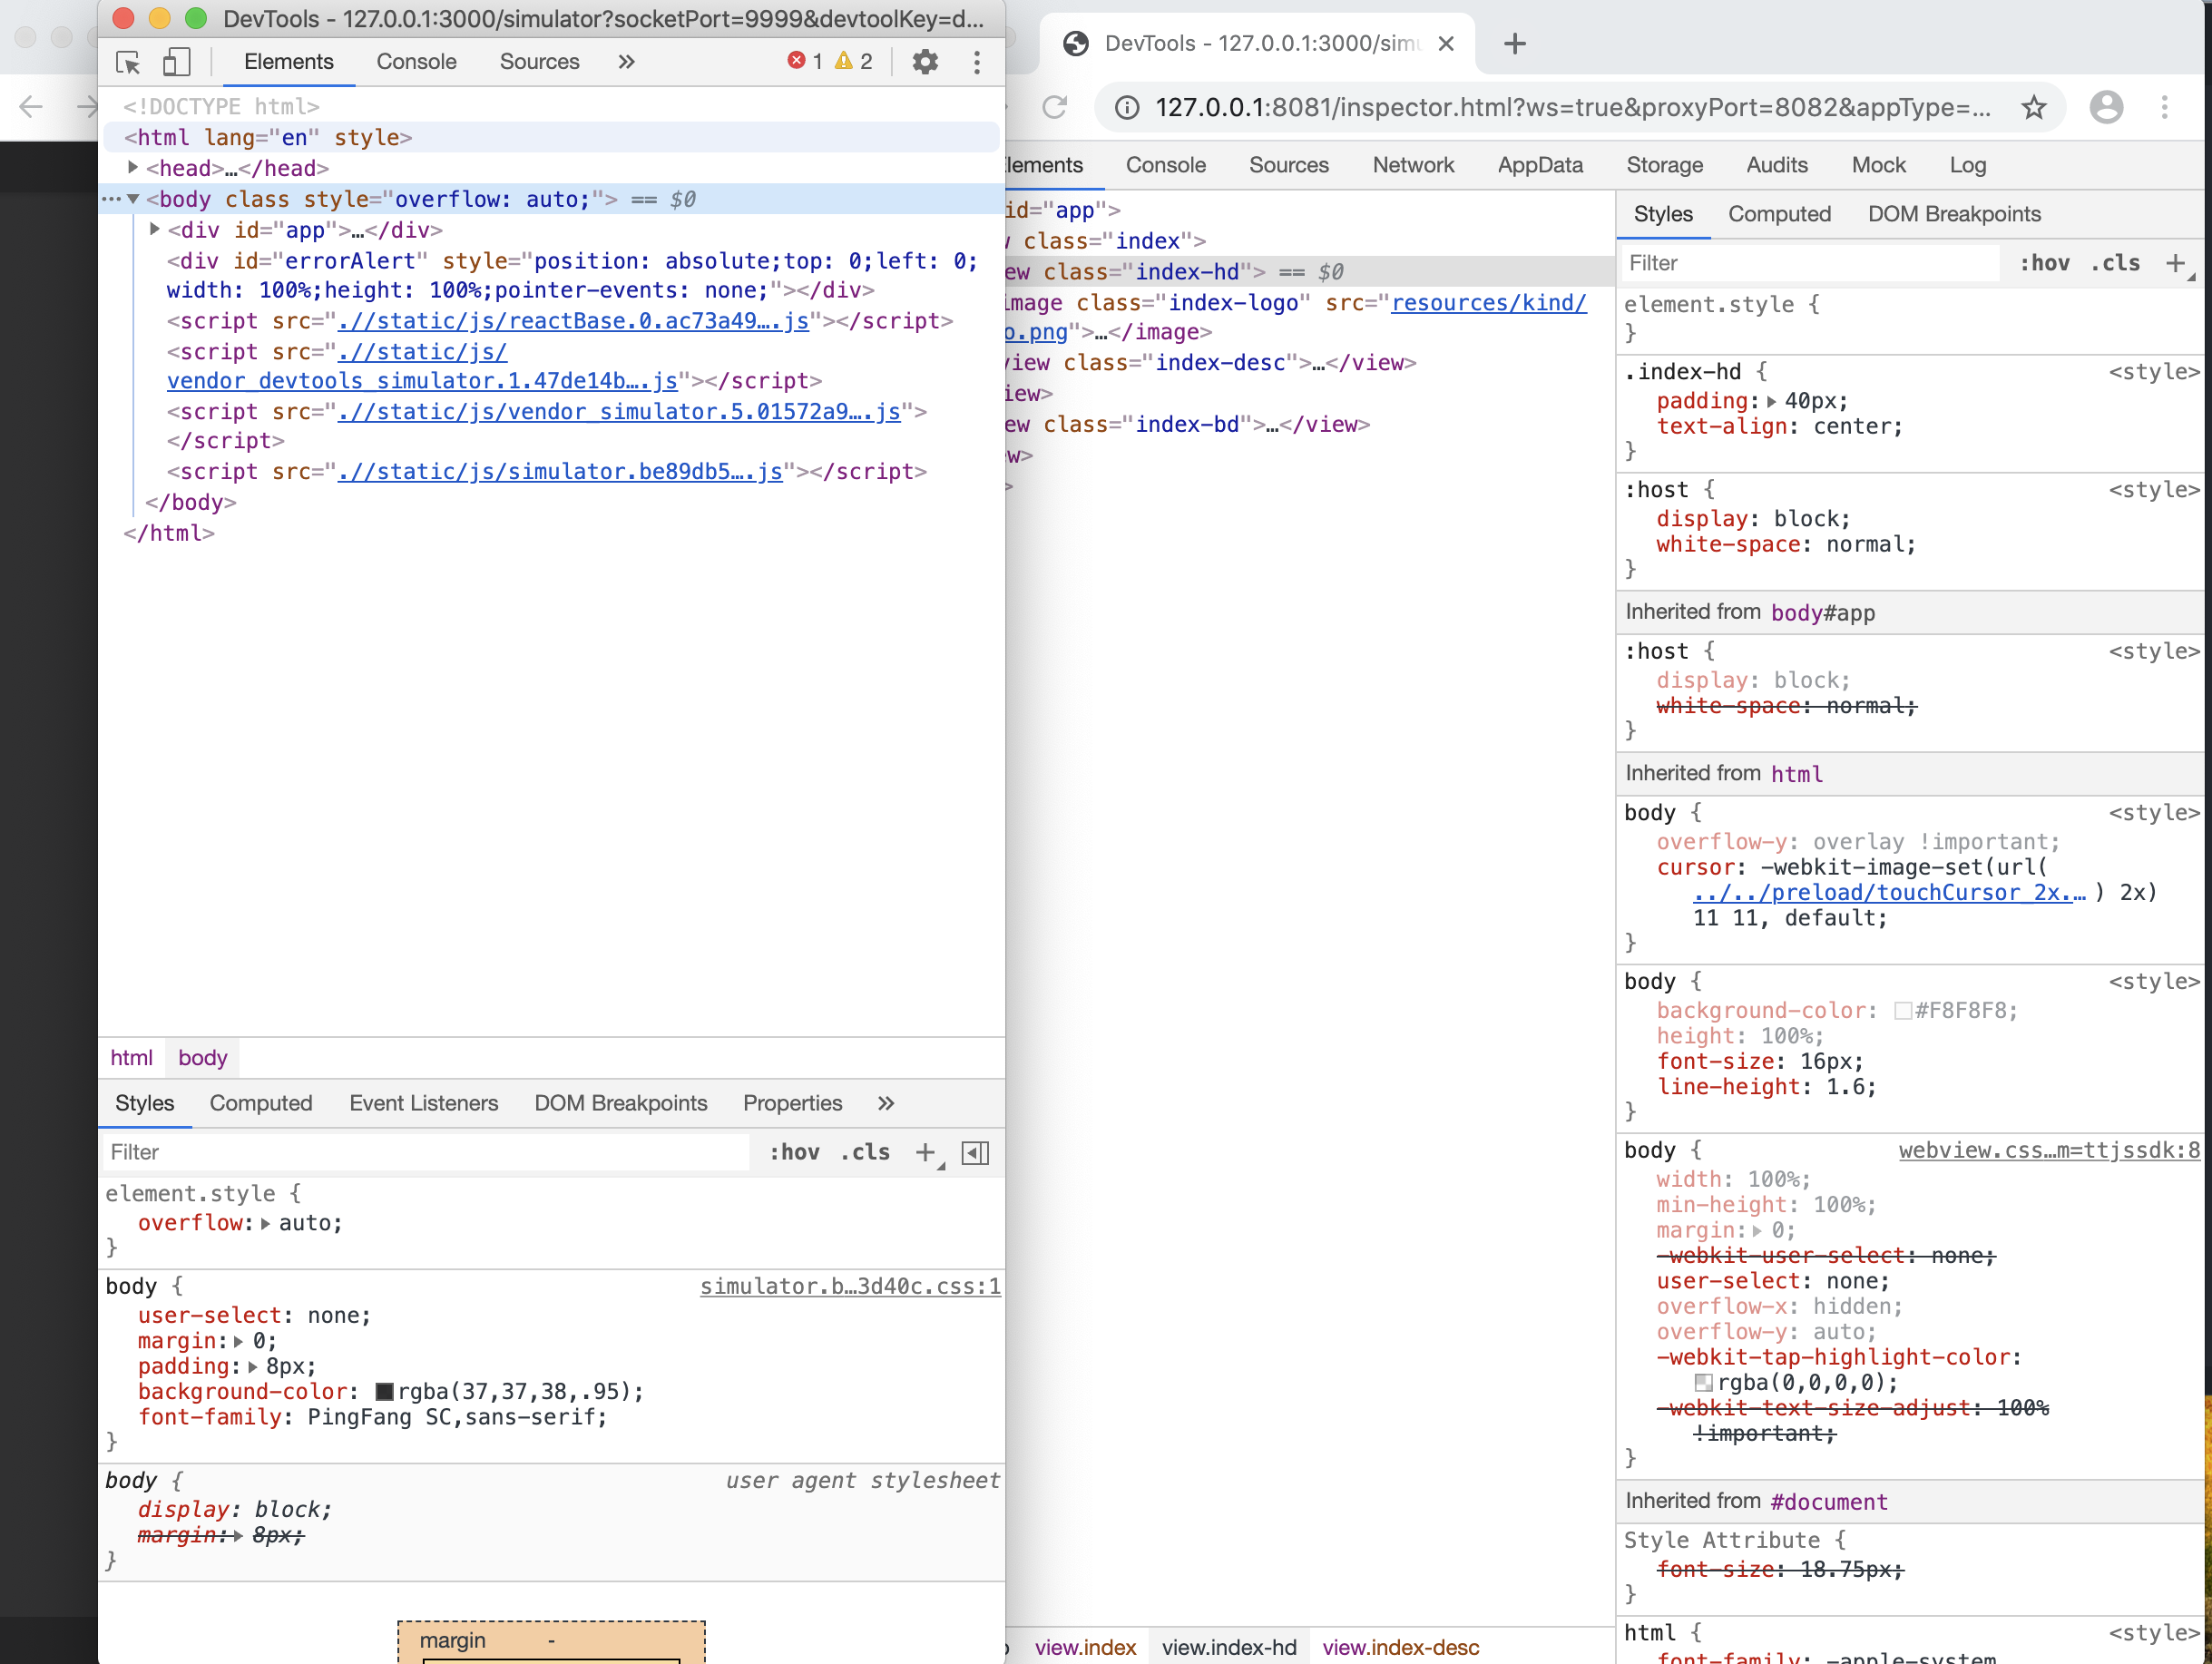The image size is (2212, 1664).
Task: Expand the div id app node
Action: coord(155,230)
